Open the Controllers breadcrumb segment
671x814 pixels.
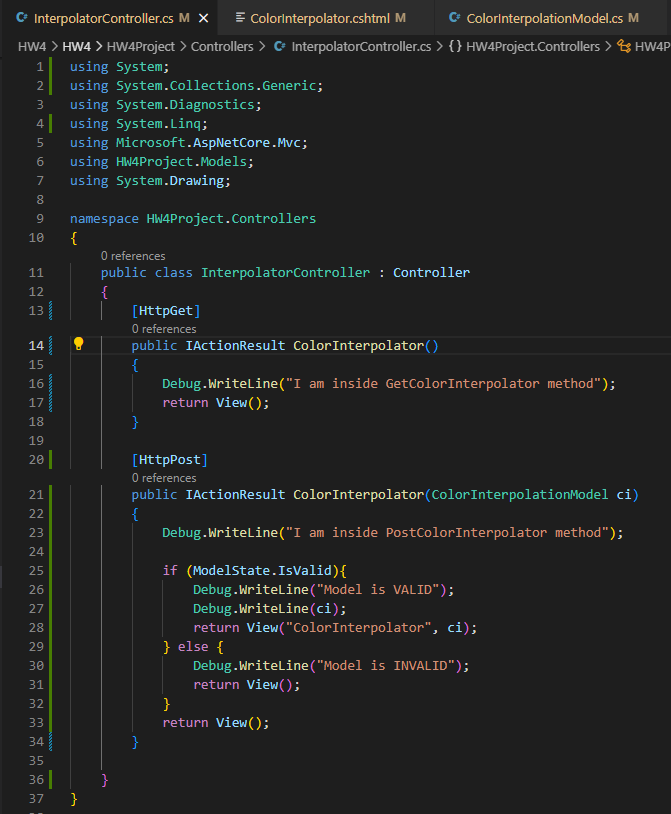[x=222, y=47]
